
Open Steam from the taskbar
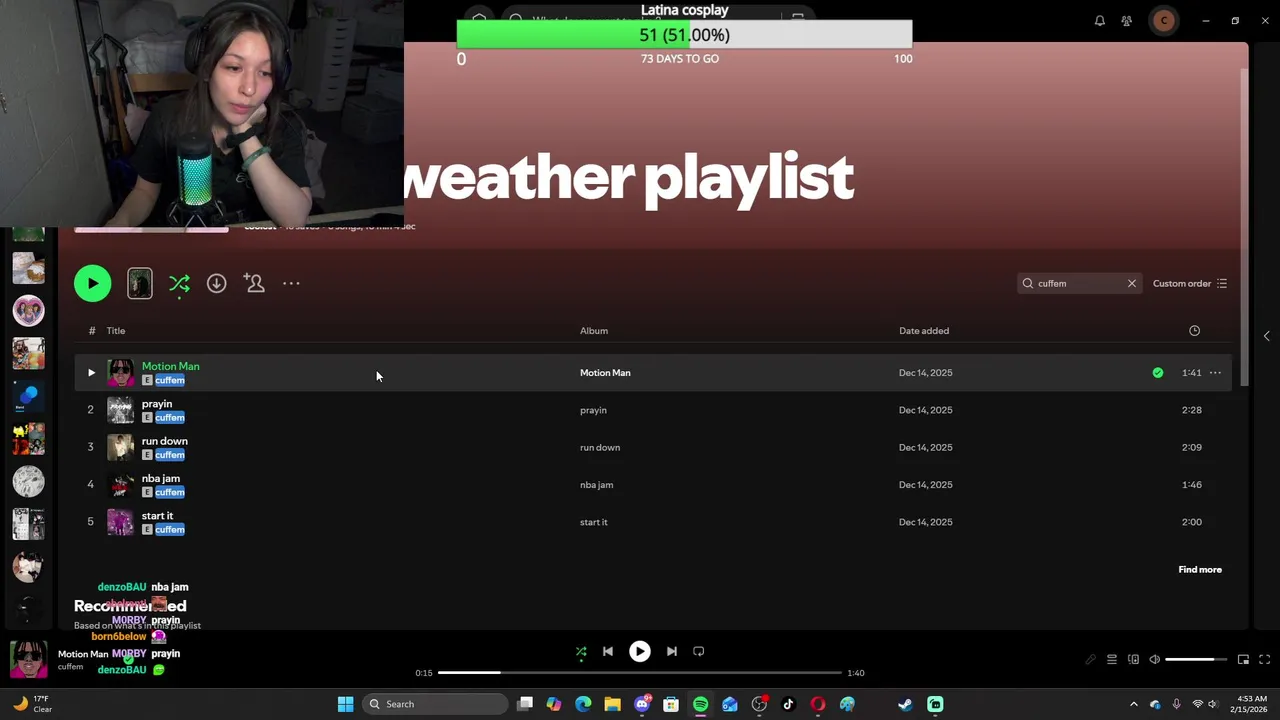(x=905, y=704)
